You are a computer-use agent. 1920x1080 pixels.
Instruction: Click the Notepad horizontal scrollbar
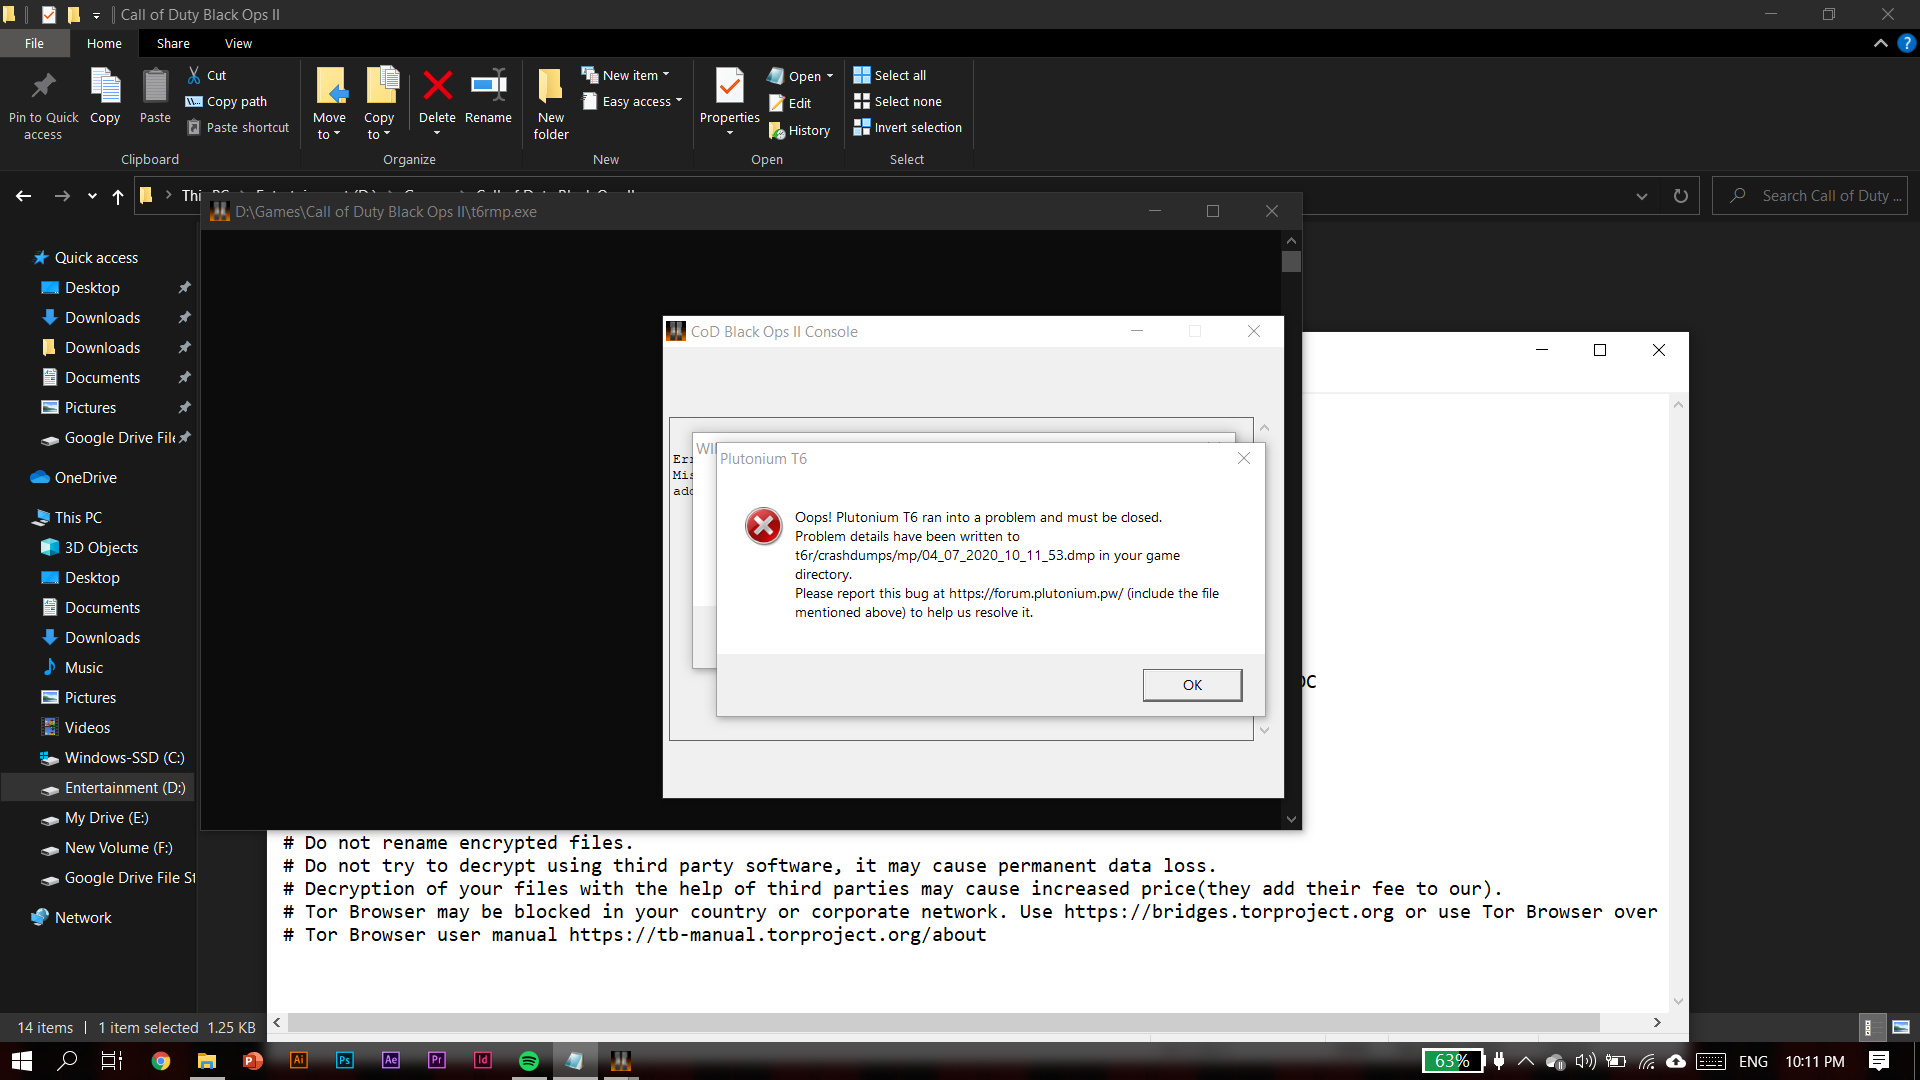(943, 1022)
